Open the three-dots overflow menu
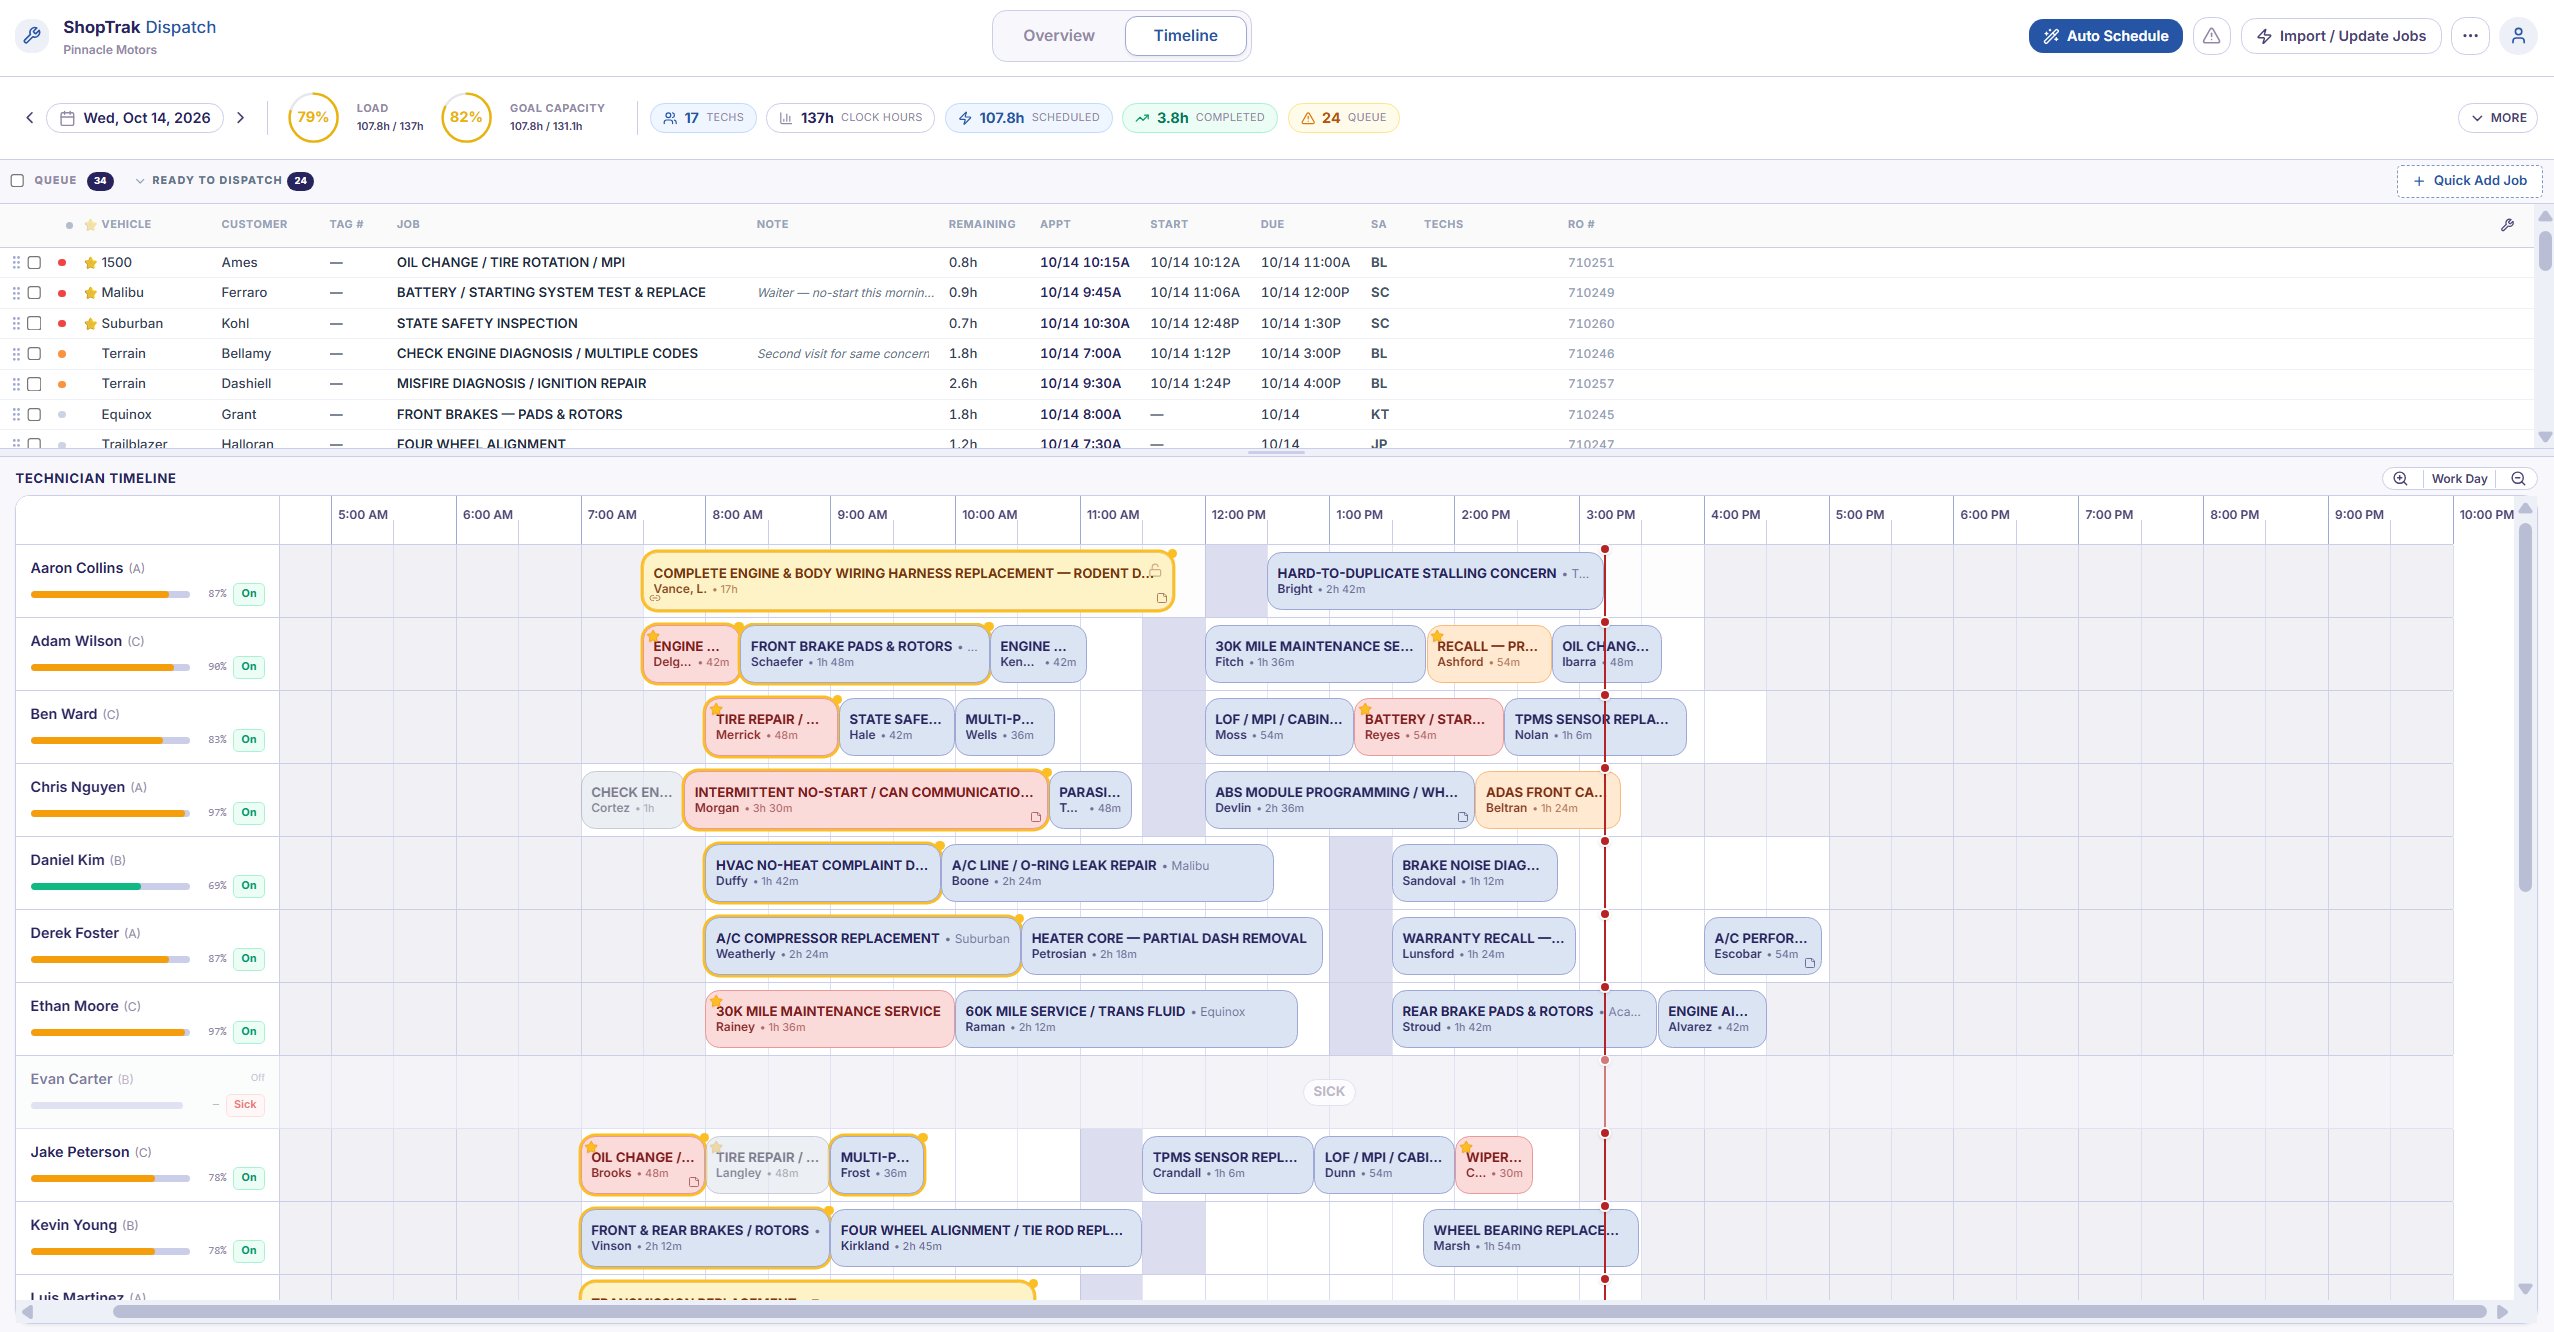The width and height of the screenshot is (2554, 1332). (2470, 36)
